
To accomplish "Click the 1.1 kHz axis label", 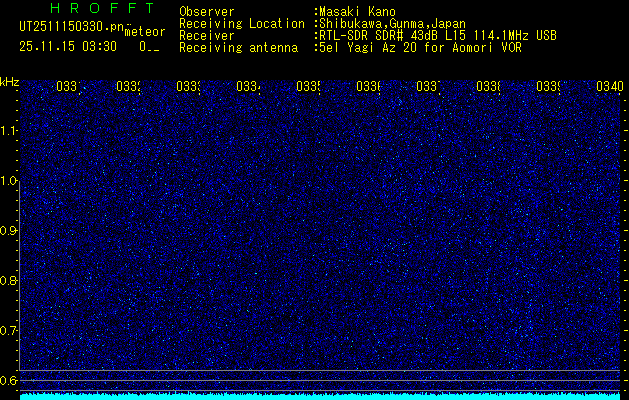I will point(9,130).
